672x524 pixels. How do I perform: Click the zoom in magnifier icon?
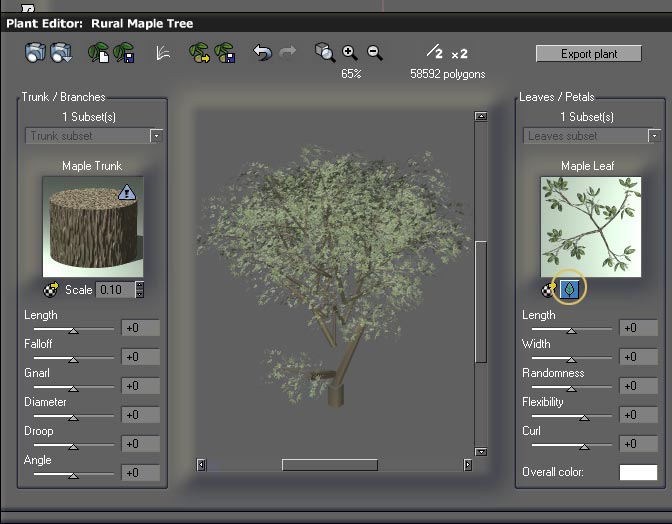[x=350, y=53]
